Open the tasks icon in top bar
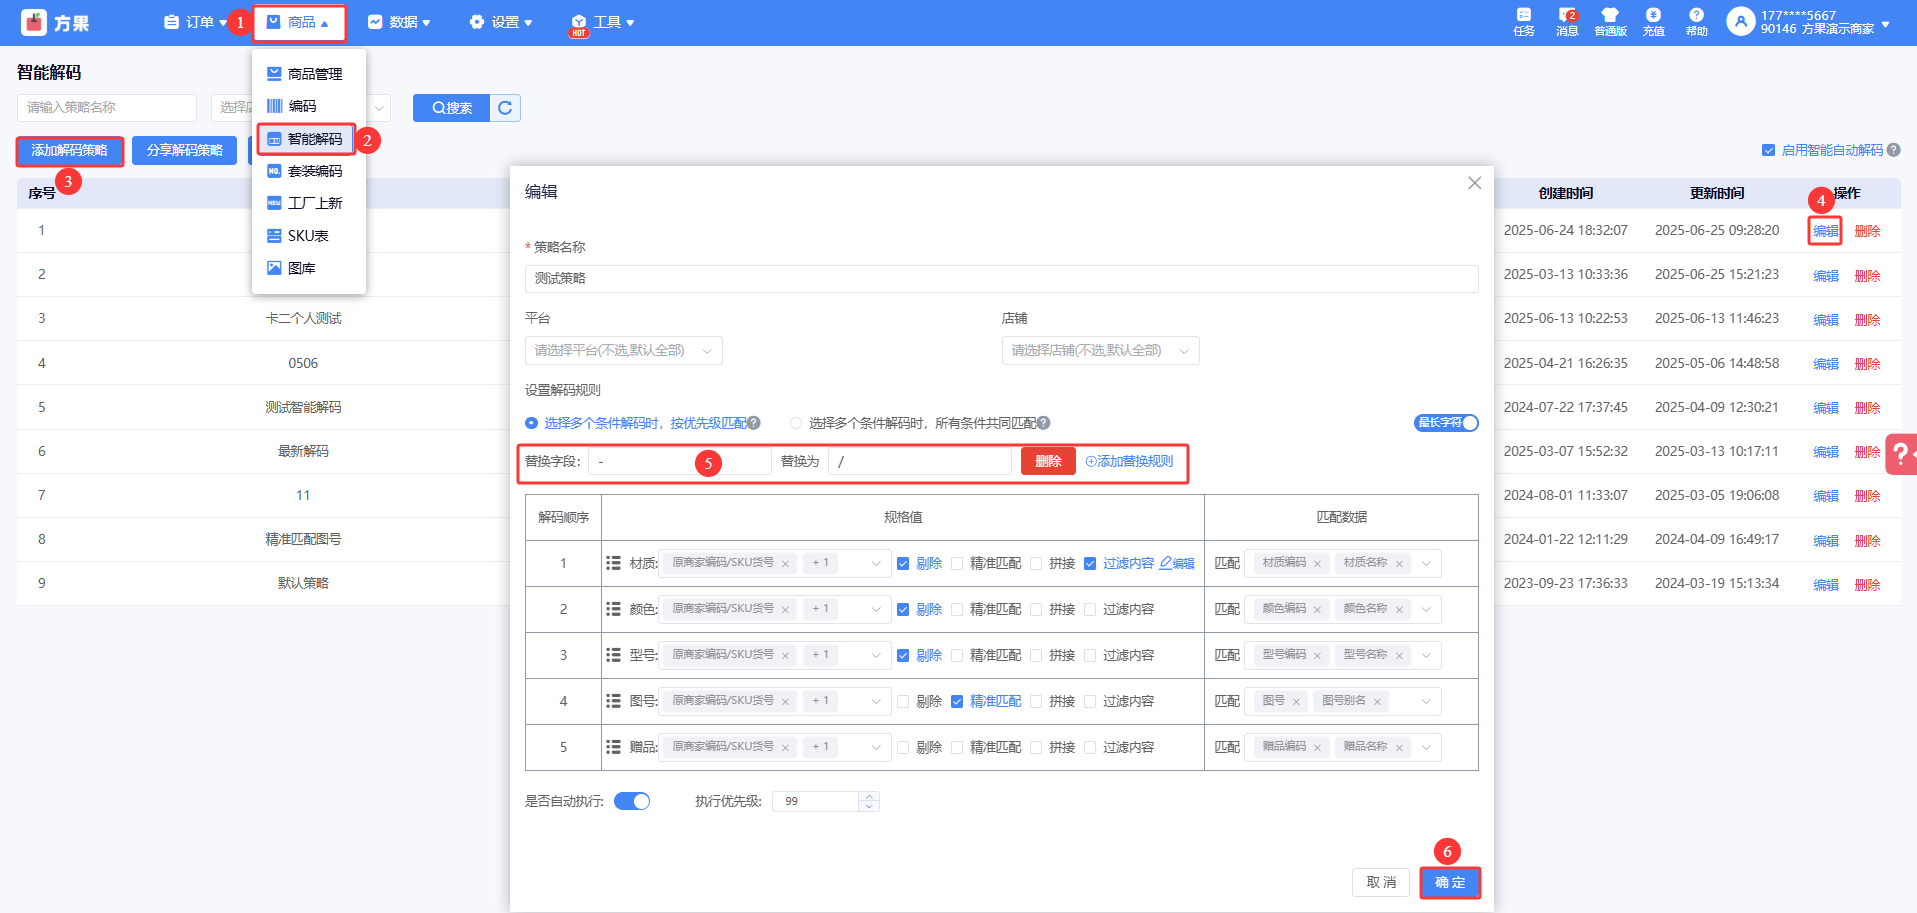This screenshot has width=1917, height=913. pos(1523,22)
